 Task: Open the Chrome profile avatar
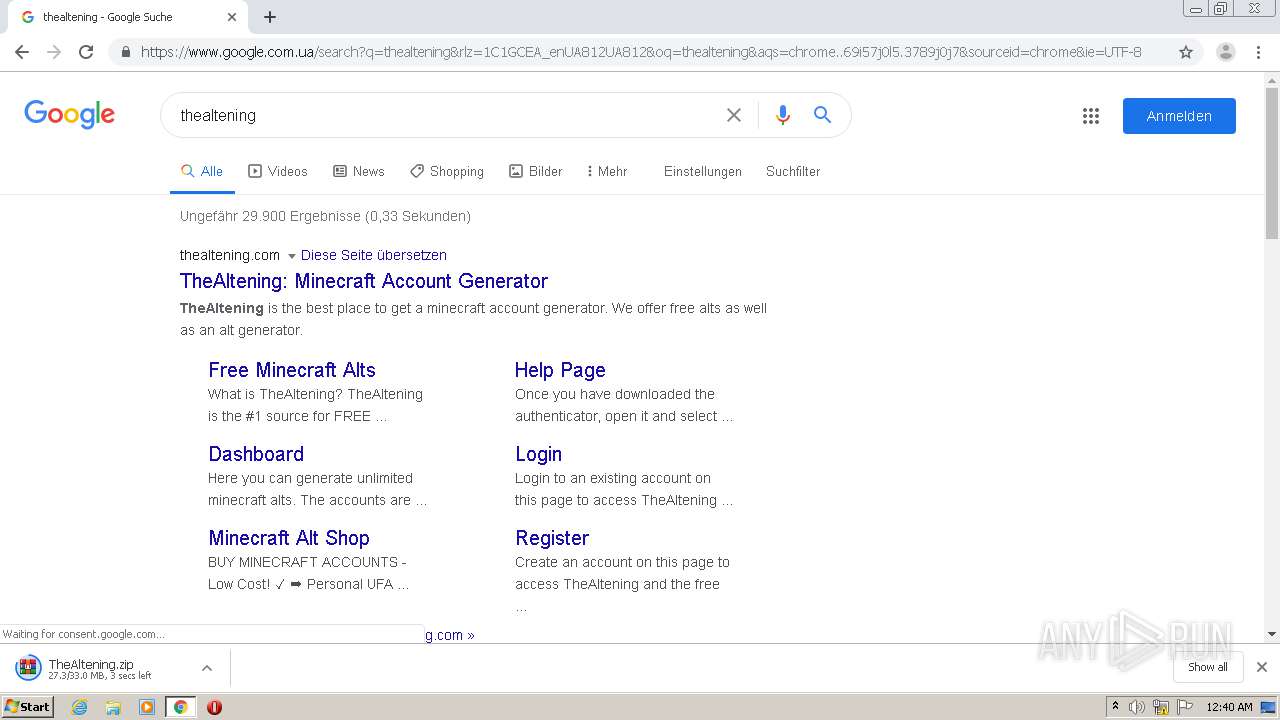point(1225,52)
